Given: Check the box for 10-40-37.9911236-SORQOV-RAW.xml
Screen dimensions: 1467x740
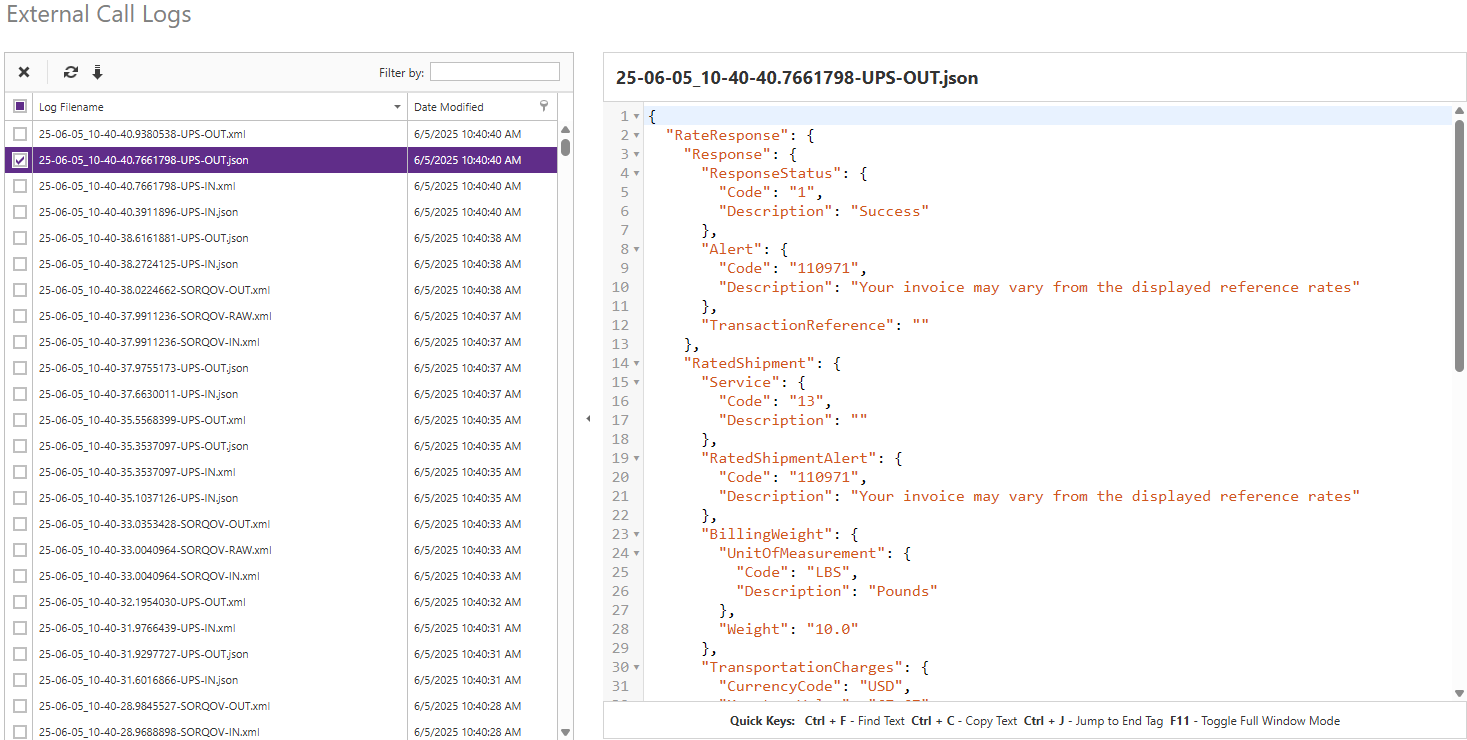Looking at the screenshot, I should (x=20, y=316).
